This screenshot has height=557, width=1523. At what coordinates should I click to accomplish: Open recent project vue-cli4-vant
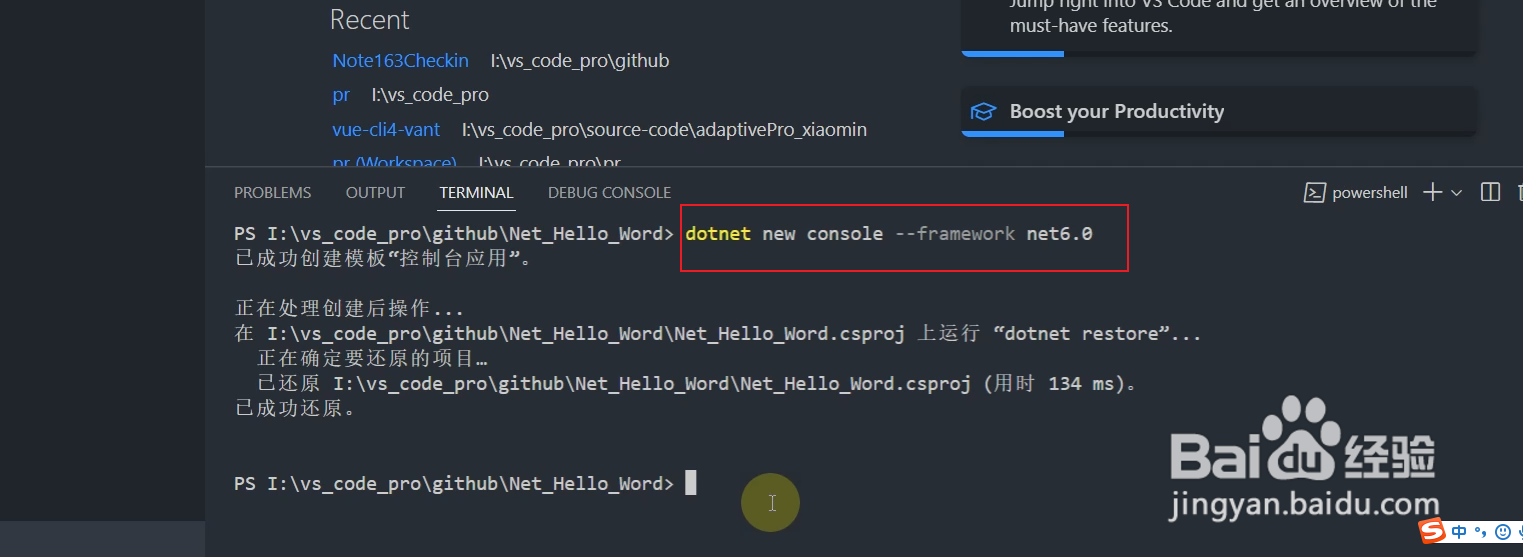pos(386,130)
